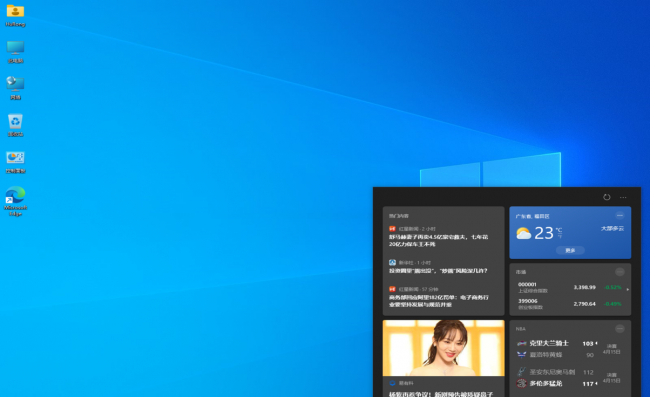
Task: Click the top stories section heading
Action: [399, 216]
